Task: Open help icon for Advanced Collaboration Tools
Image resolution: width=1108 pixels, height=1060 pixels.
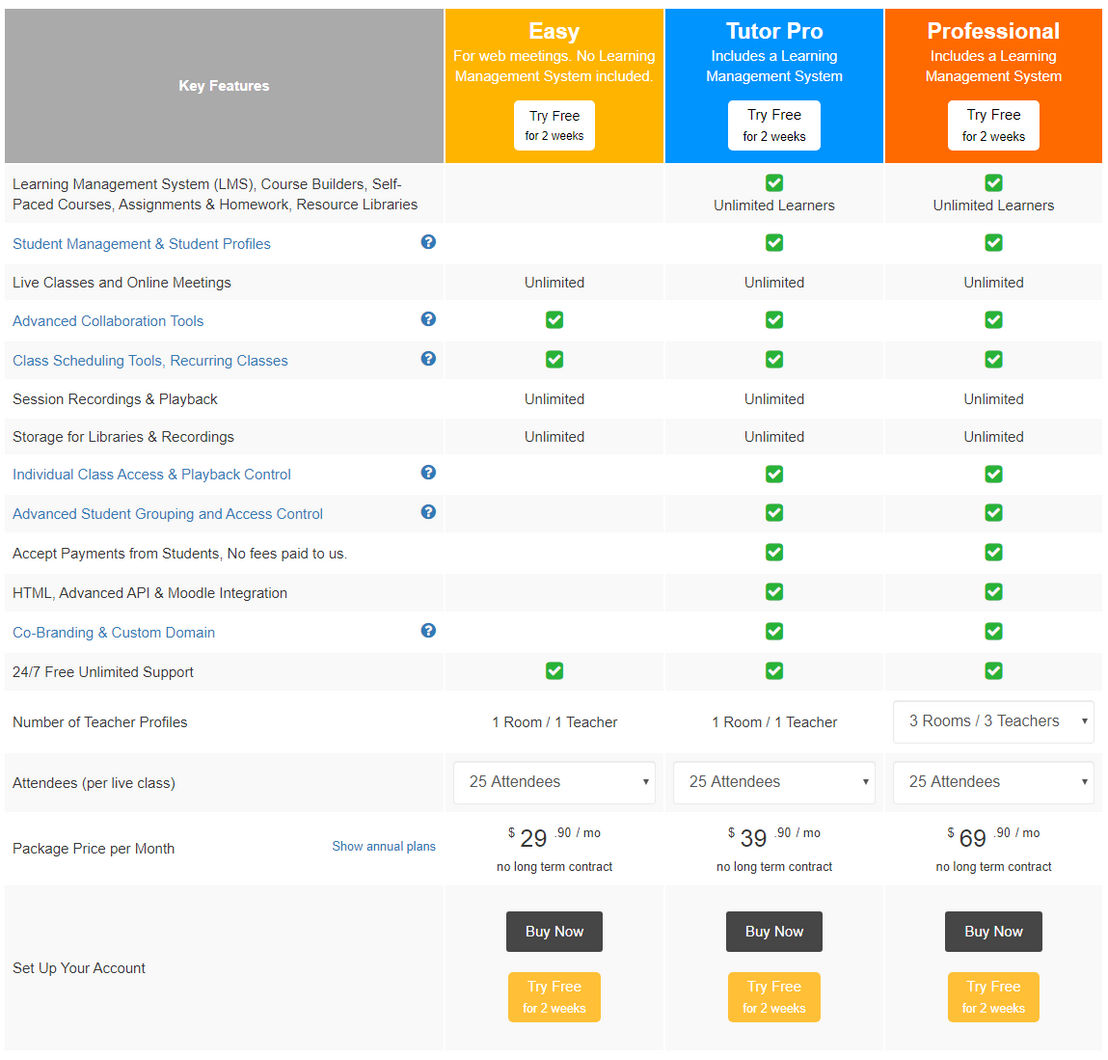Action: pyautogui.click(x=428, y=319)
